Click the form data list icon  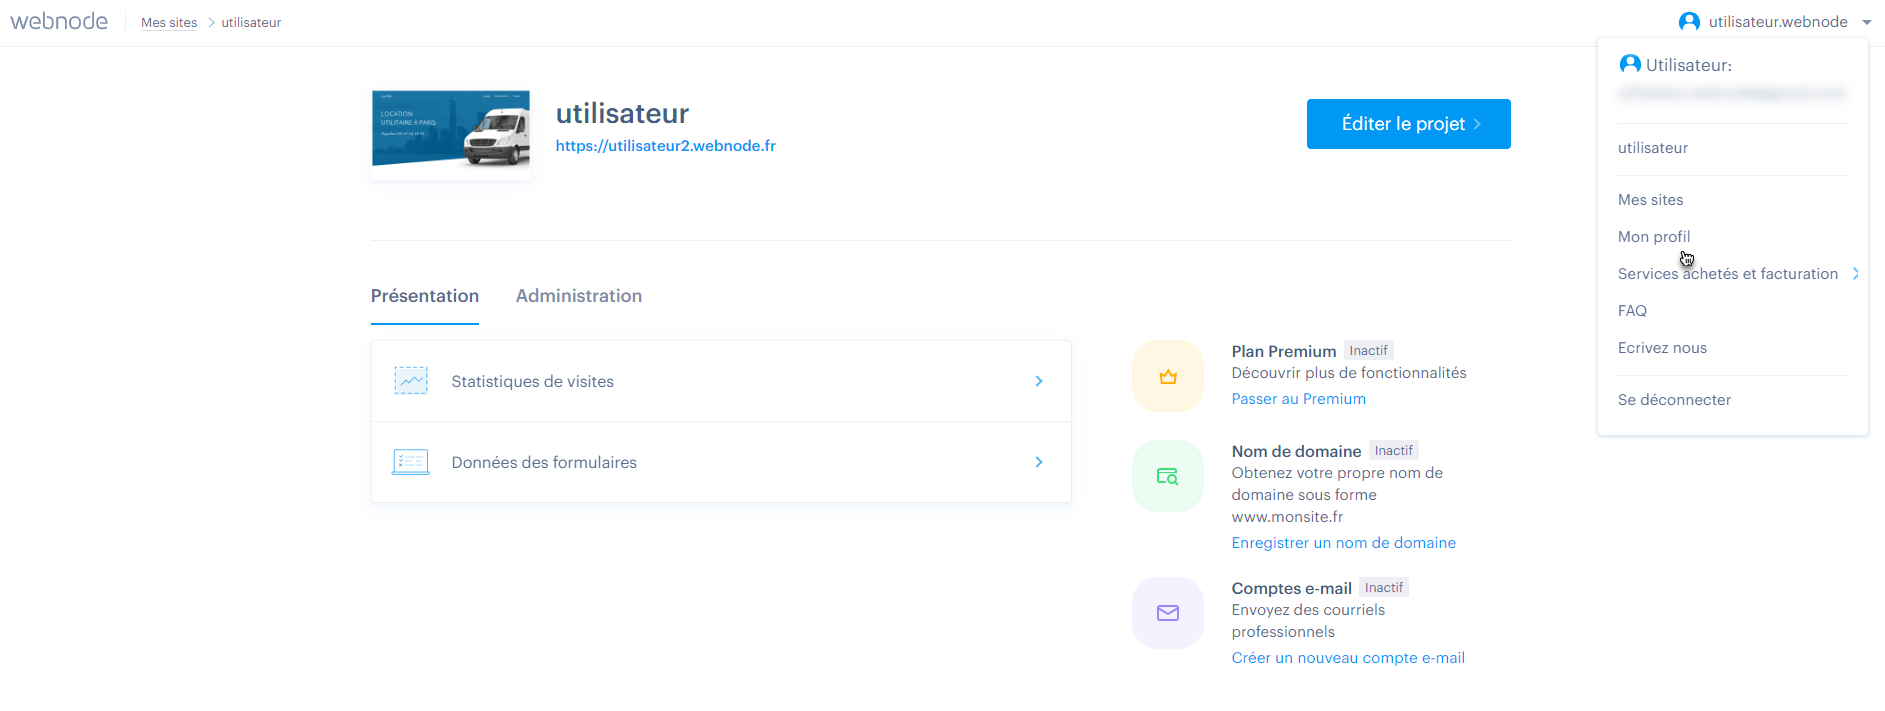[x=411, y=462]
